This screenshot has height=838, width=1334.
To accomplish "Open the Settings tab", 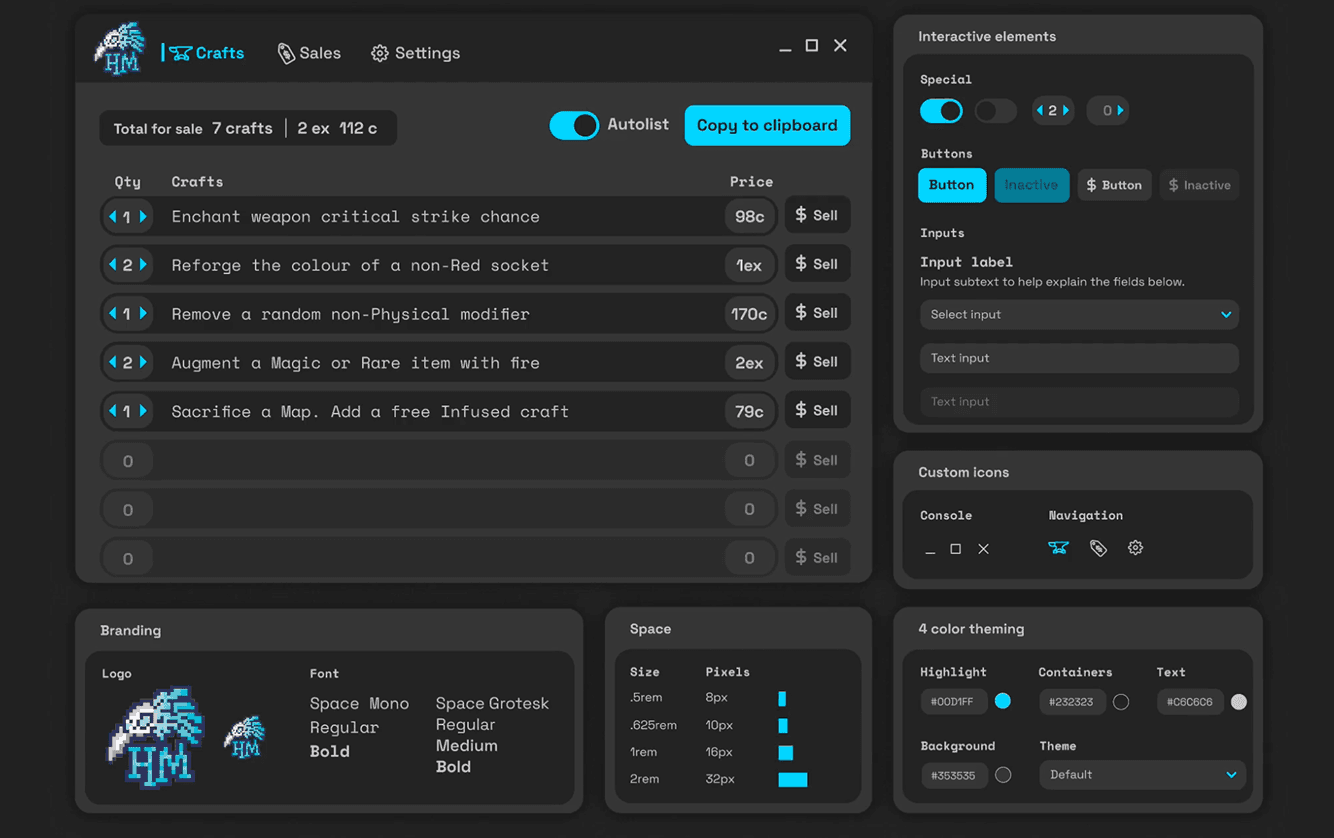I will tap(415, 53).
